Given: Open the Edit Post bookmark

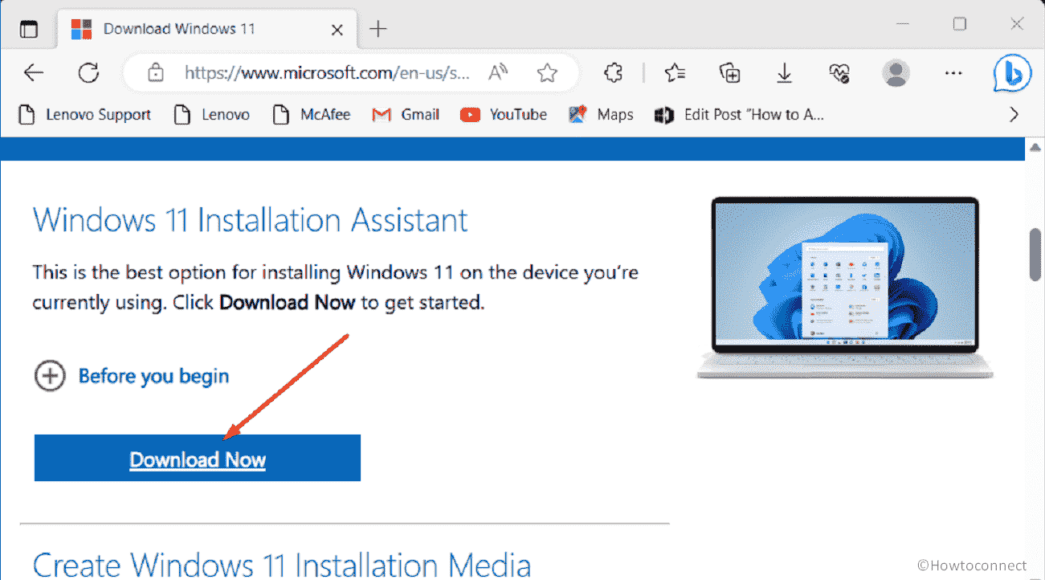Looking at the screenshot, I should [x=739, y=115].
